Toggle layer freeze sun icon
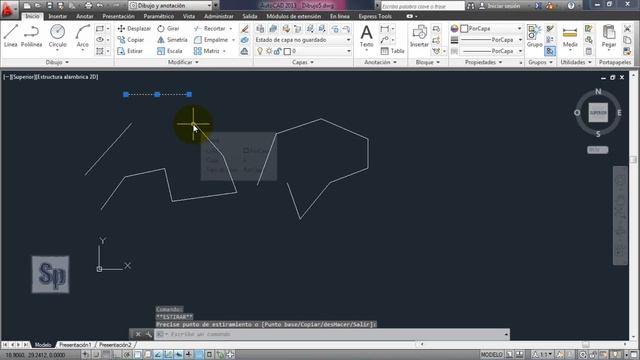 pos(269,51)
